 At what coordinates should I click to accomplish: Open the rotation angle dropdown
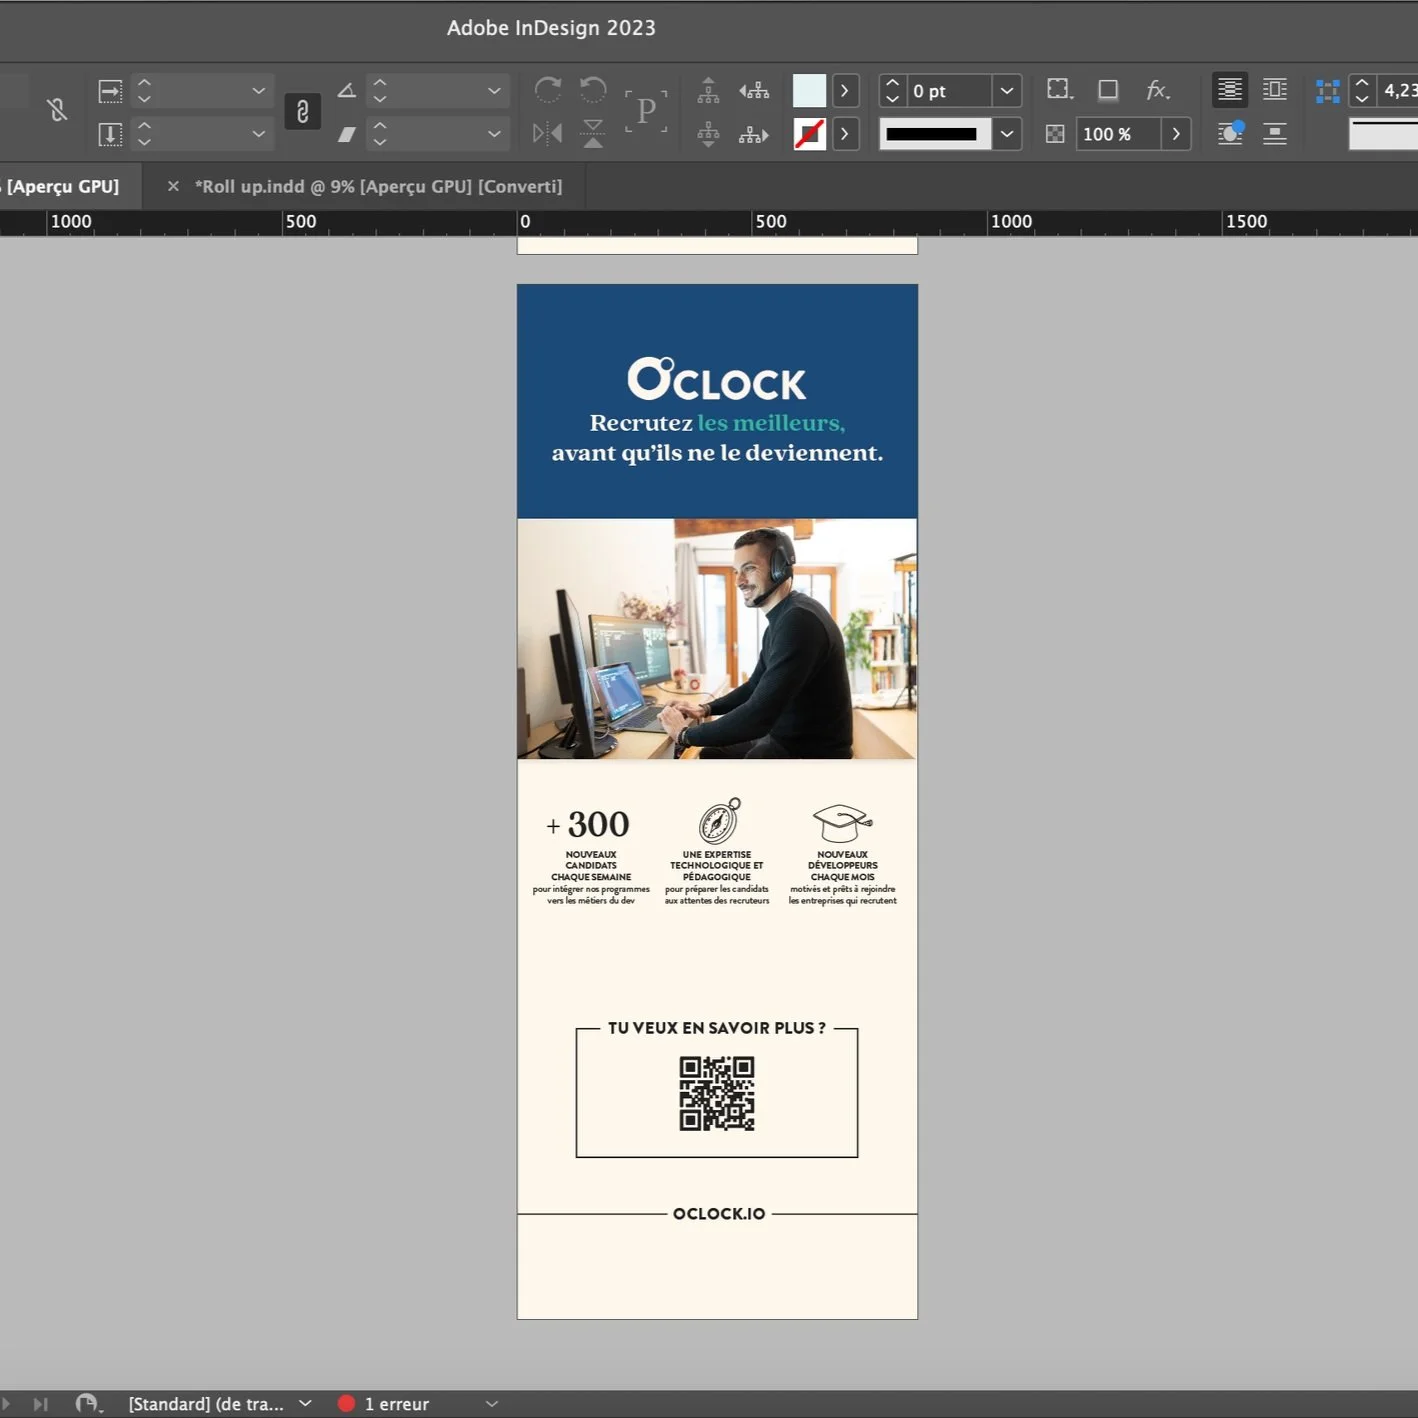(x=494, y=91)
